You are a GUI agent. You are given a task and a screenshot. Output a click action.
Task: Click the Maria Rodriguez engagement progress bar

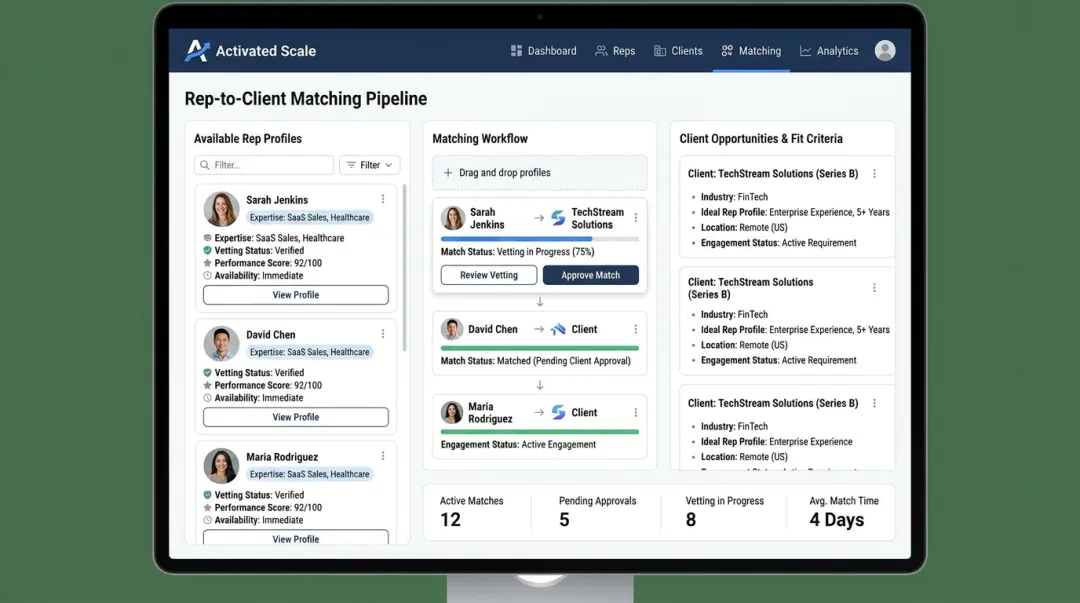[540, 431]
